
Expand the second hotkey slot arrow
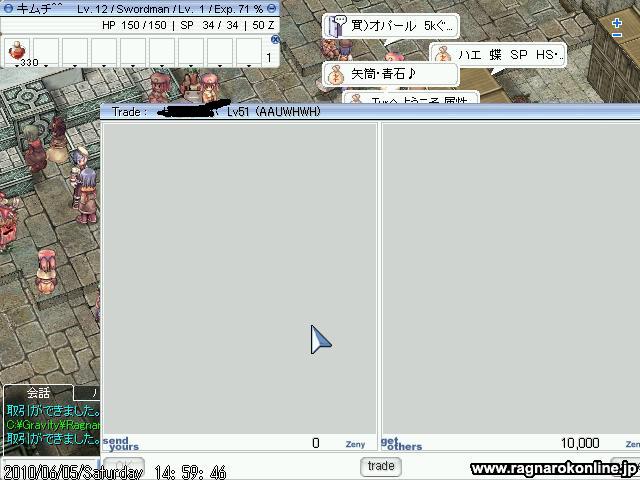[46, 65]
